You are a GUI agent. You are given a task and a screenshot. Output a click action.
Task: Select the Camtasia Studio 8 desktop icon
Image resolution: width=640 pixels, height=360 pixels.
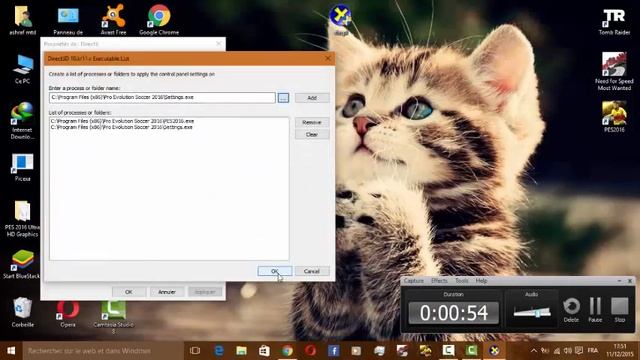pos(113,316)
